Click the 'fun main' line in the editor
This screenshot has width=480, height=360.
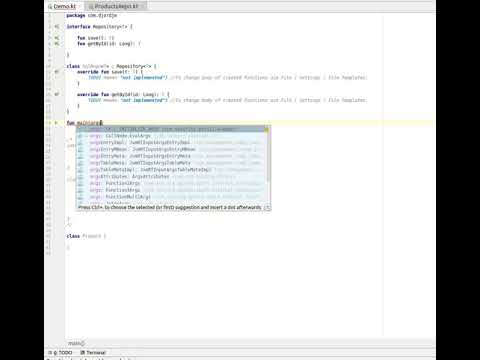pos(85,123)
